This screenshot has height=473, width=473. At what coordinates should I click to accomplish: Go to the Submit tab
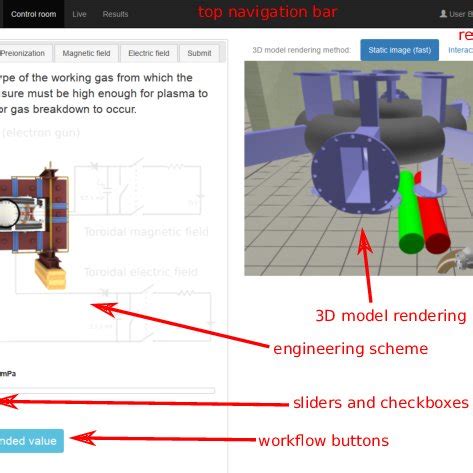click(199, 53)
